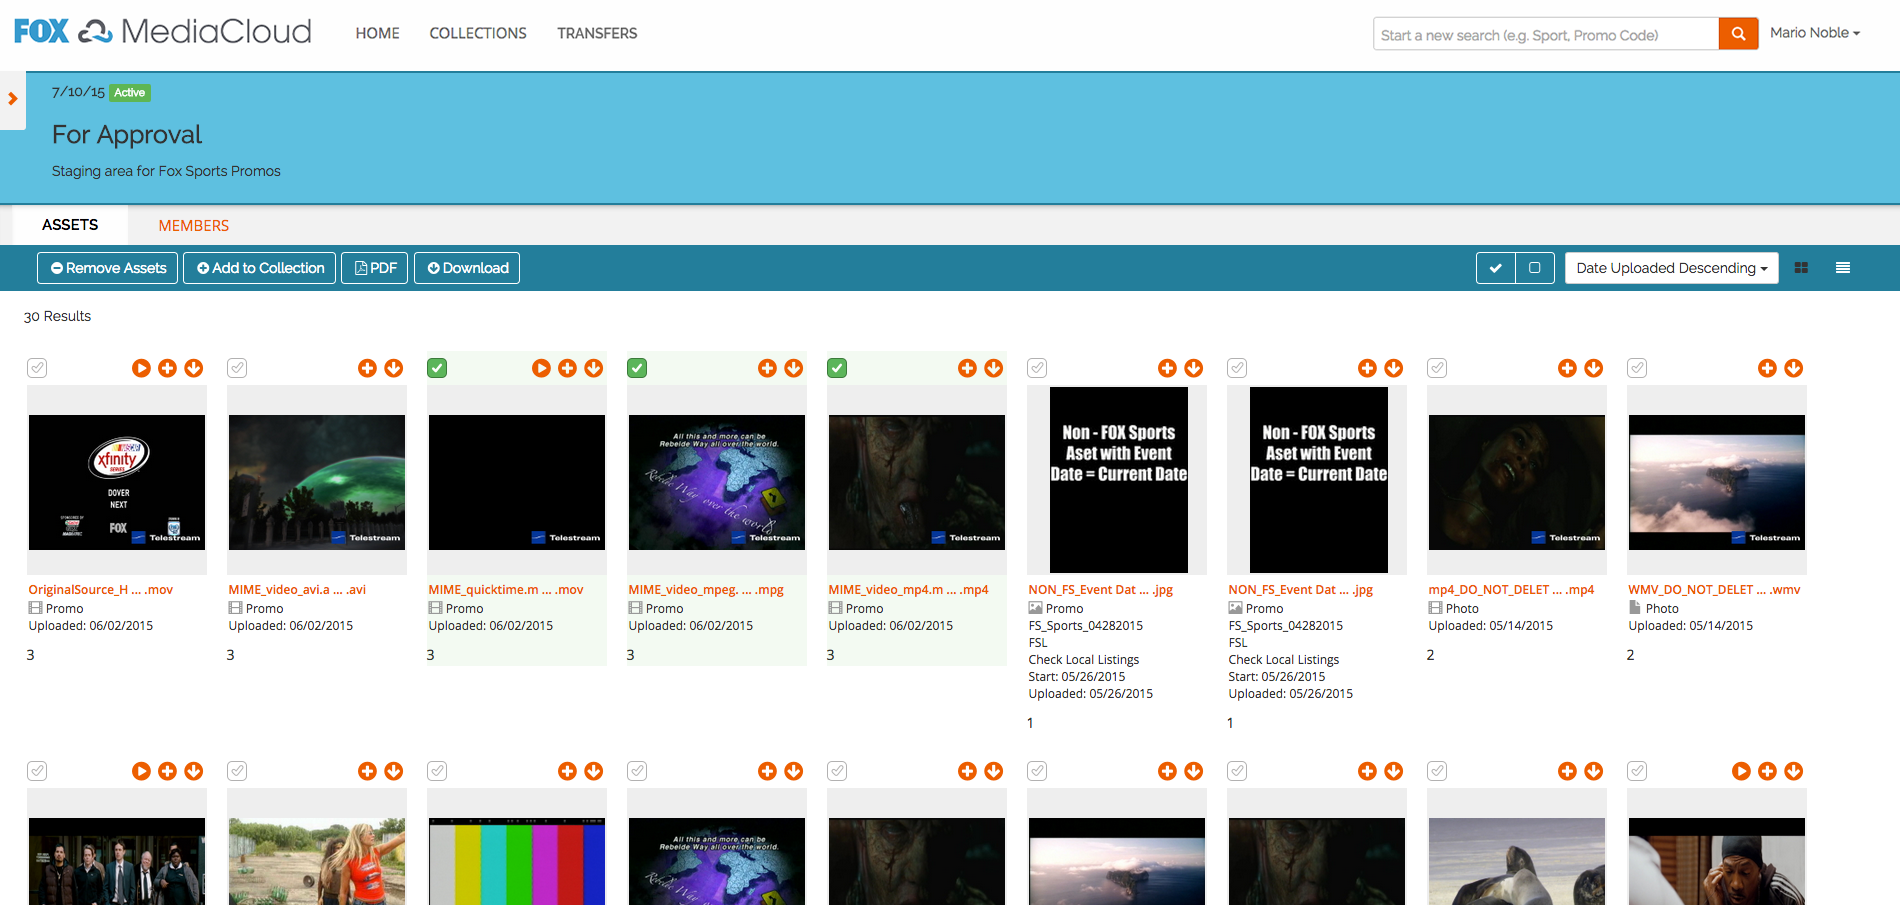The image size is (1900, 905).
Task: Uncheck the MIME_video_mp4 asset checkbox
Action: (x=837, y=368)
